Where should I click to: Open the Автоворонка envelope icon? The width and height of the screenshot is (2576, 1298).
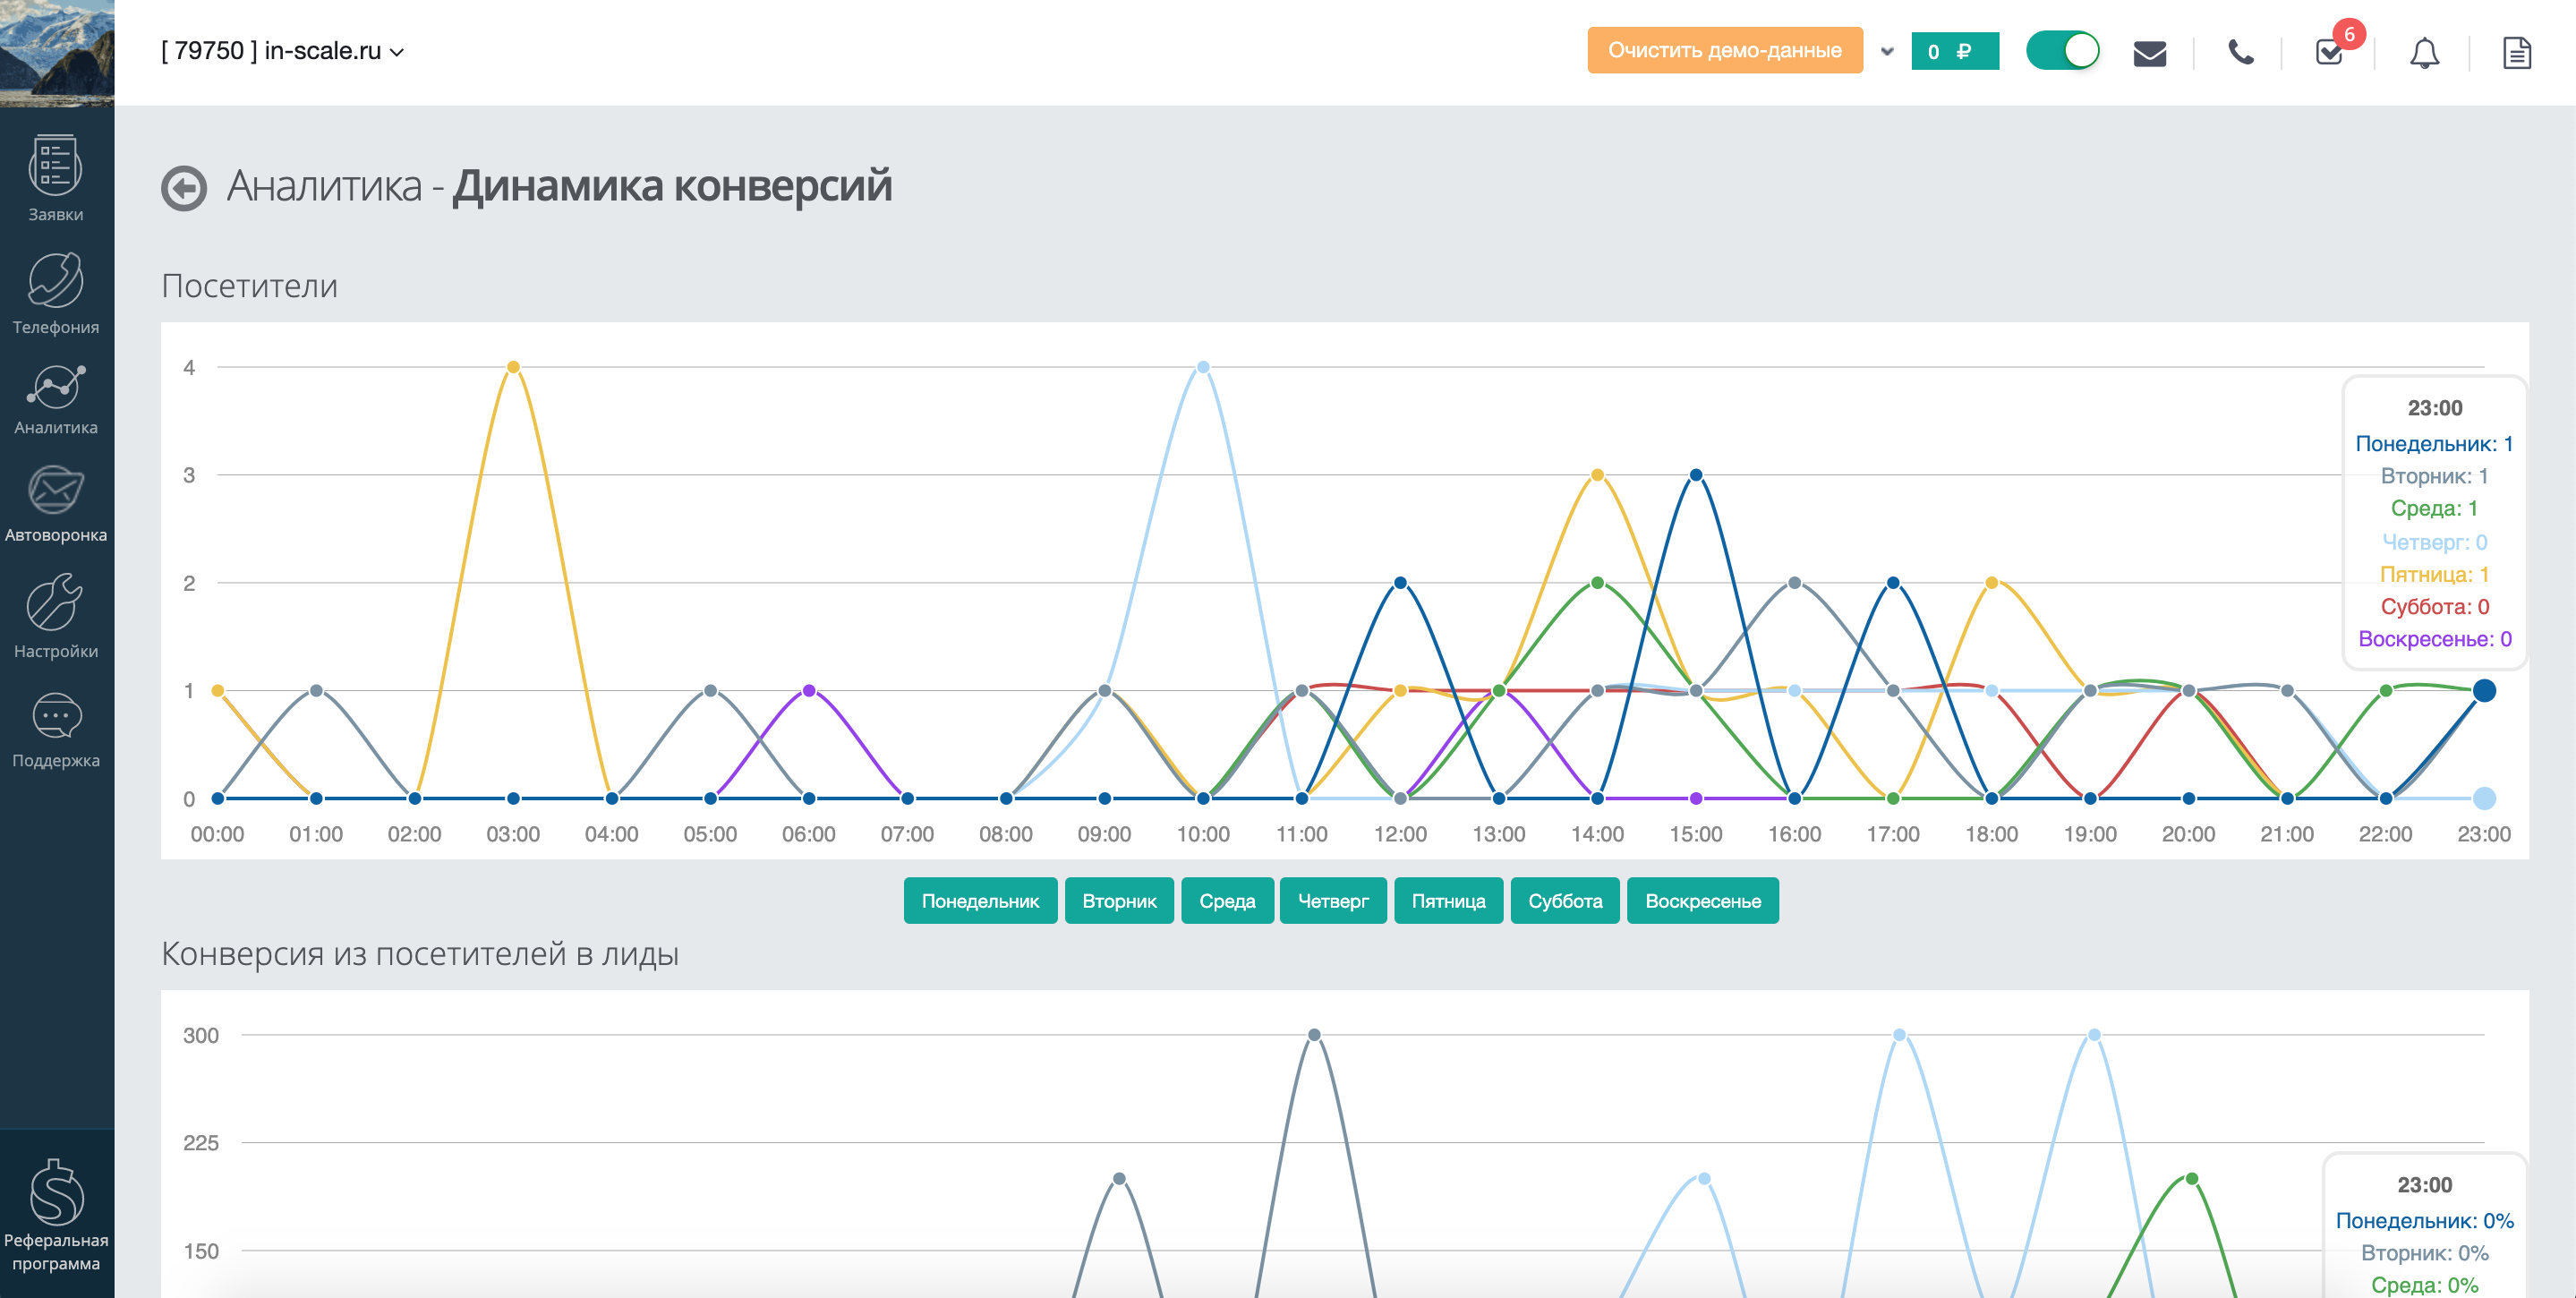pos(55,490)
